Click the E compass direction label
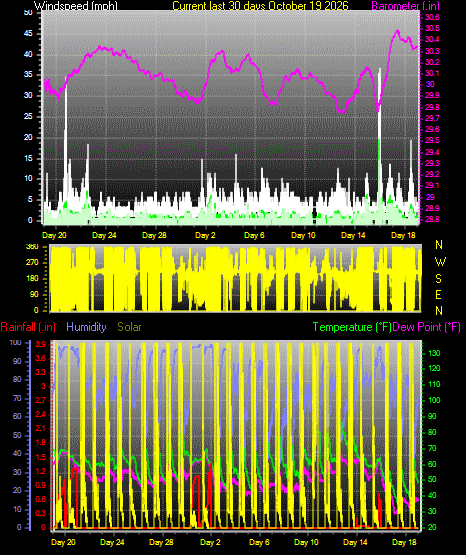Viewport: 466px width, 555px height. click(438, 295)
